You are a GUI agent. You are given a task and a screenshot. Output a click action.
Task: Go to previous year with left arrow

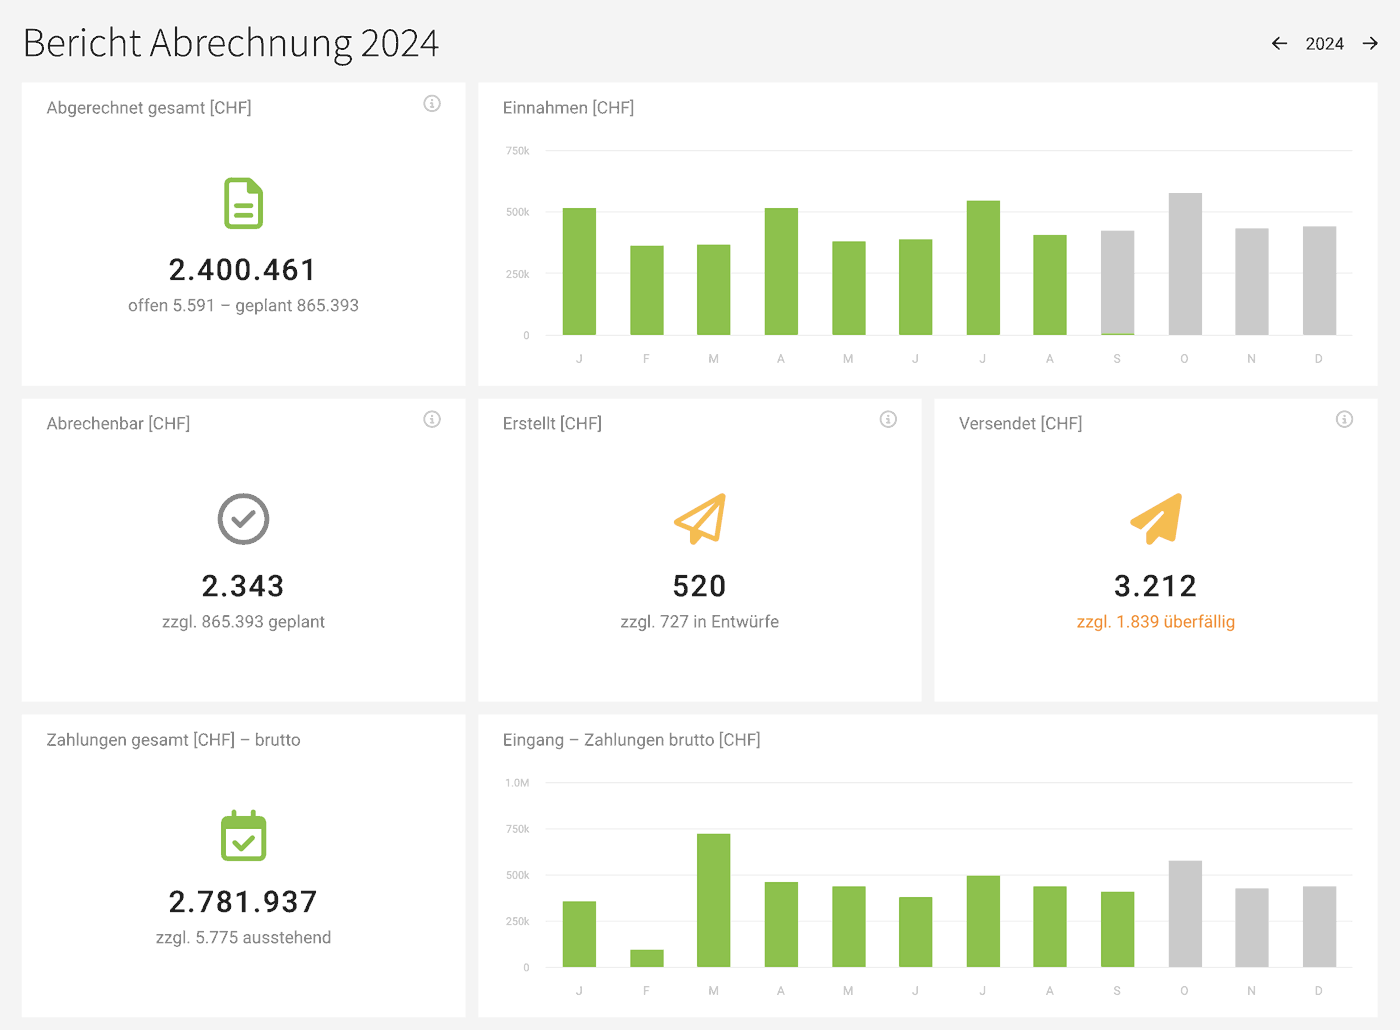[x=1279, y=44]
